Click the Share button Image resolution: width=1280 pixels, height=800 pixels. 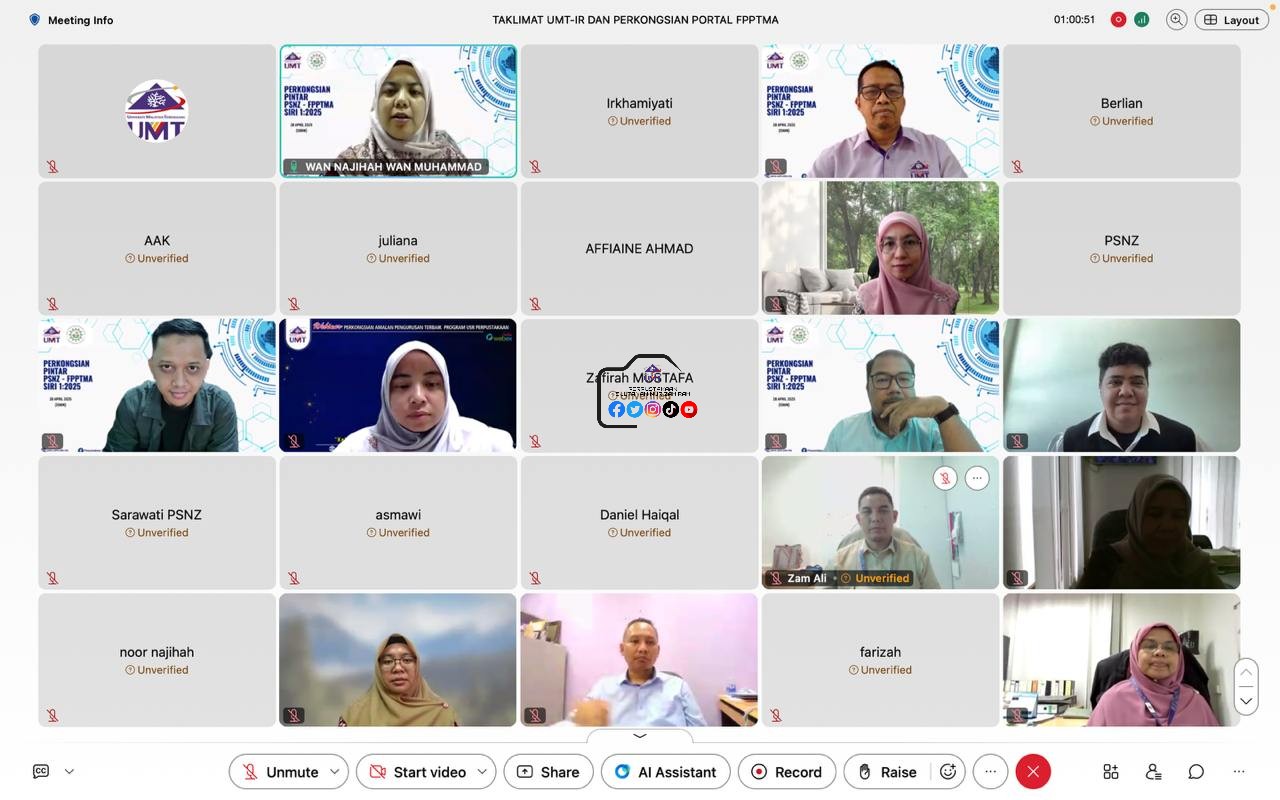coord(548,771)
